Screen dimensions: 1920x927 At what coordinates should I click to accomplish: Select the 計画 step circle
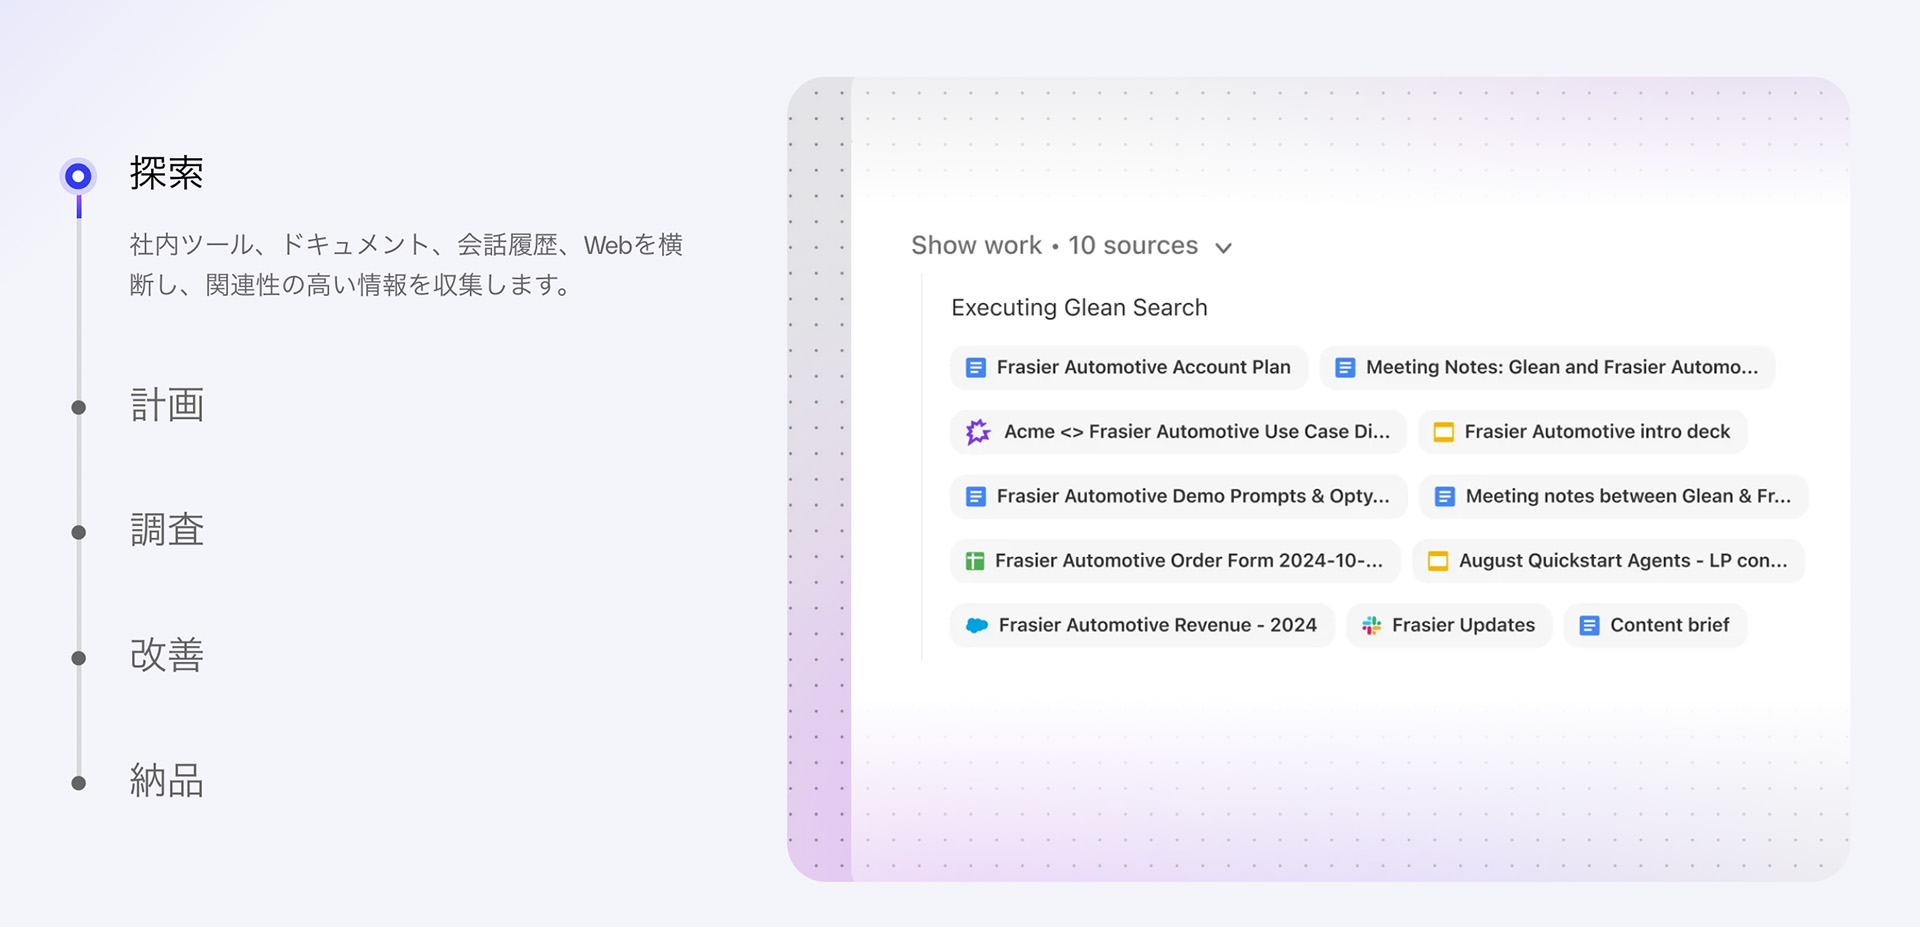78,406
